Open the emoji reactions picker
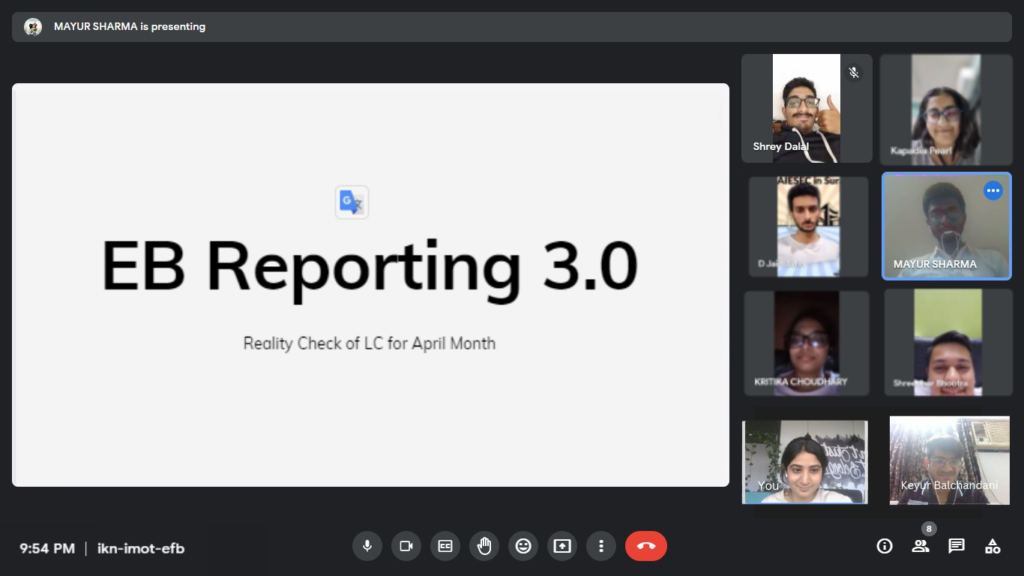 [x=523, y=546]
